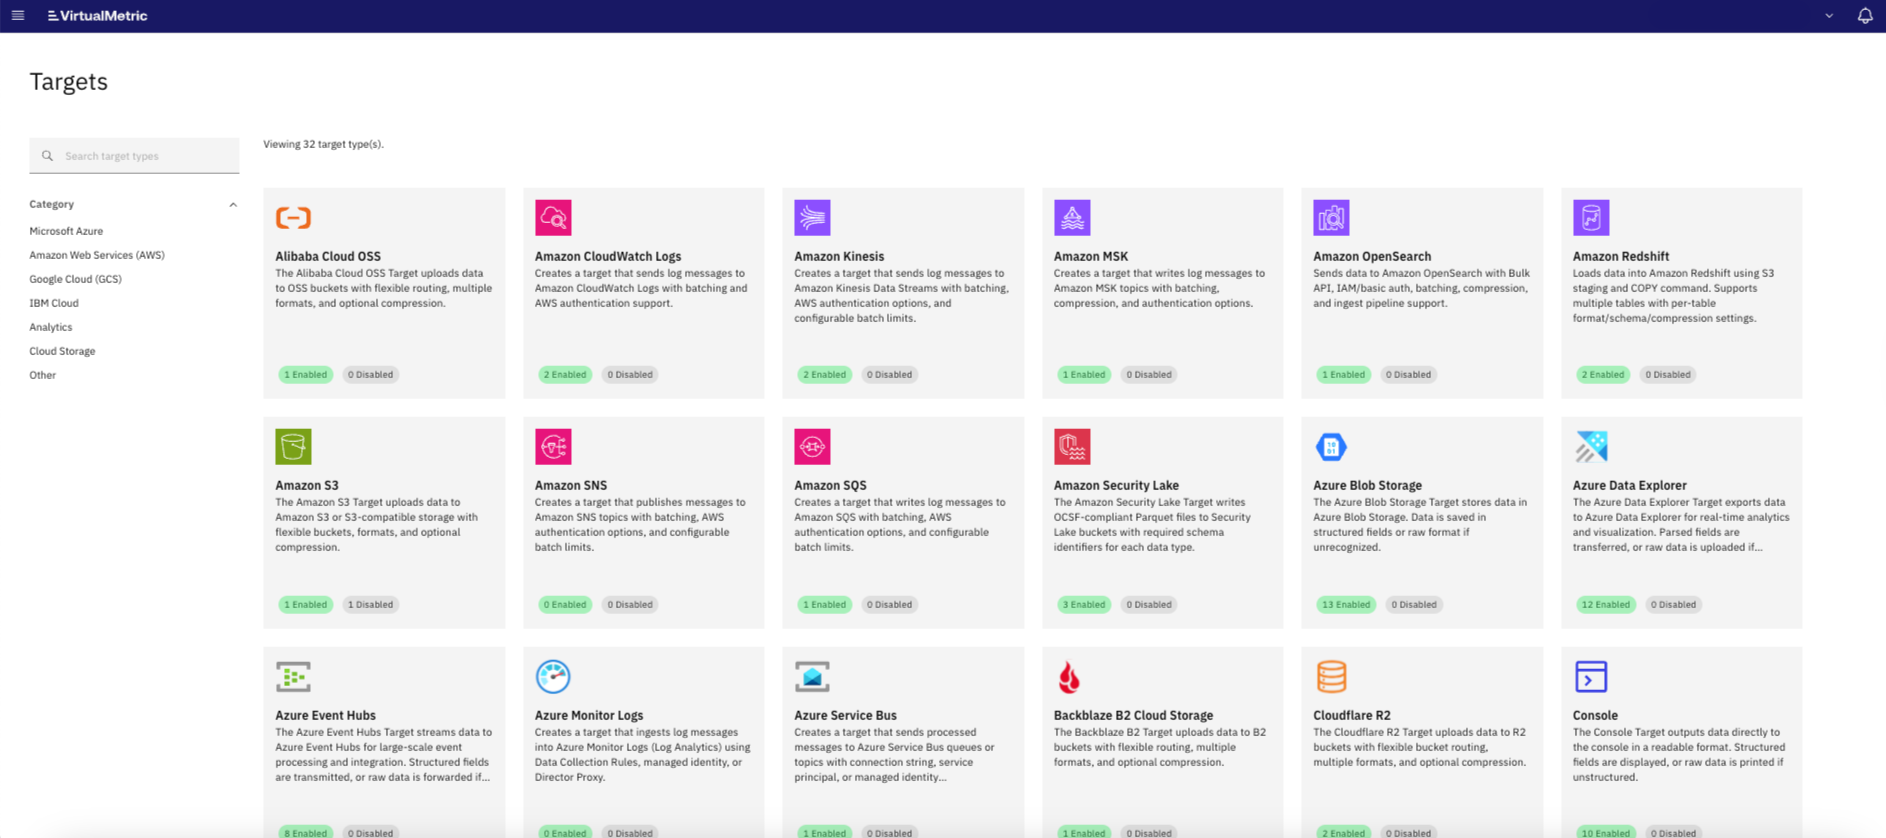Focus the Search target types field
This screenshot has height=838, width=1886.
click(134, 156)
